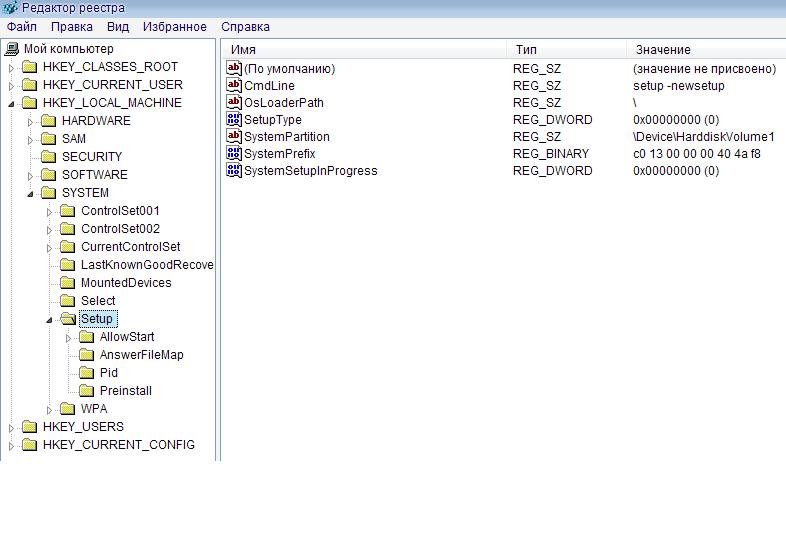
Task: Click the SECURITY folder icon
Action: [x=49, y=157]
